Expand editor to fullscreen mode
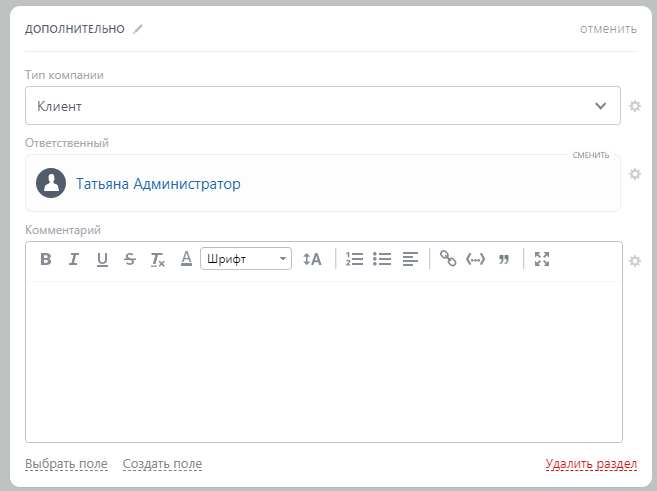This screenshot has width=657, height=491. click(x=542, y=259)
